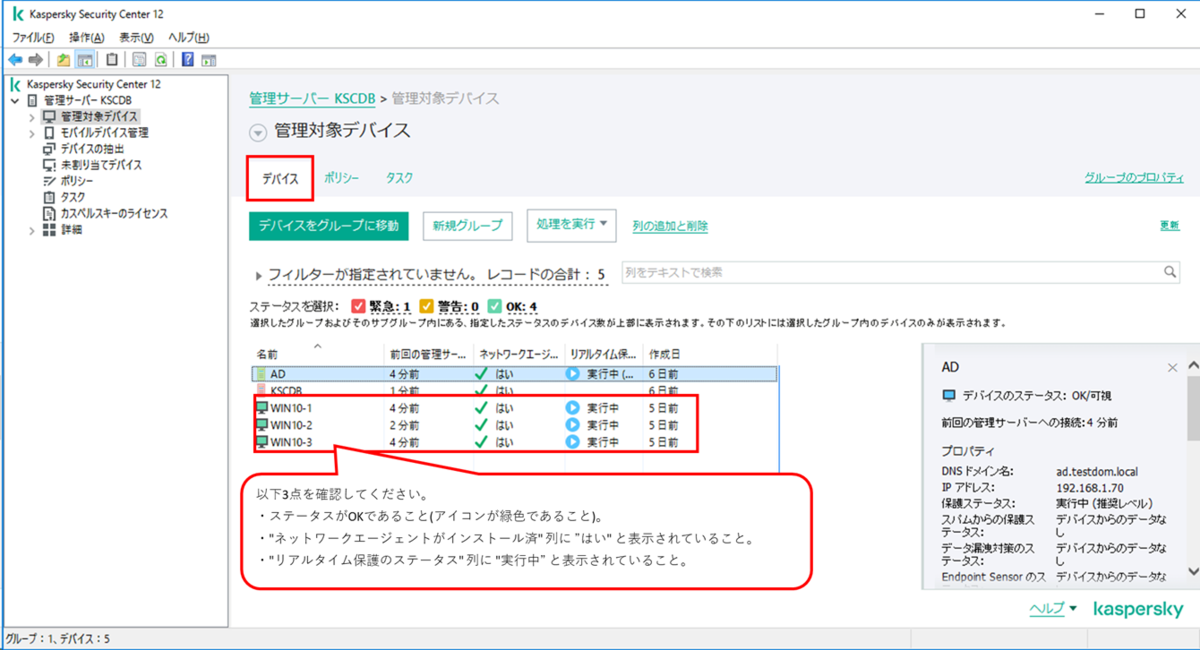1200x650 pixels.
Task: Open the グループのプロパティ link
Action: pos(1136,177)
